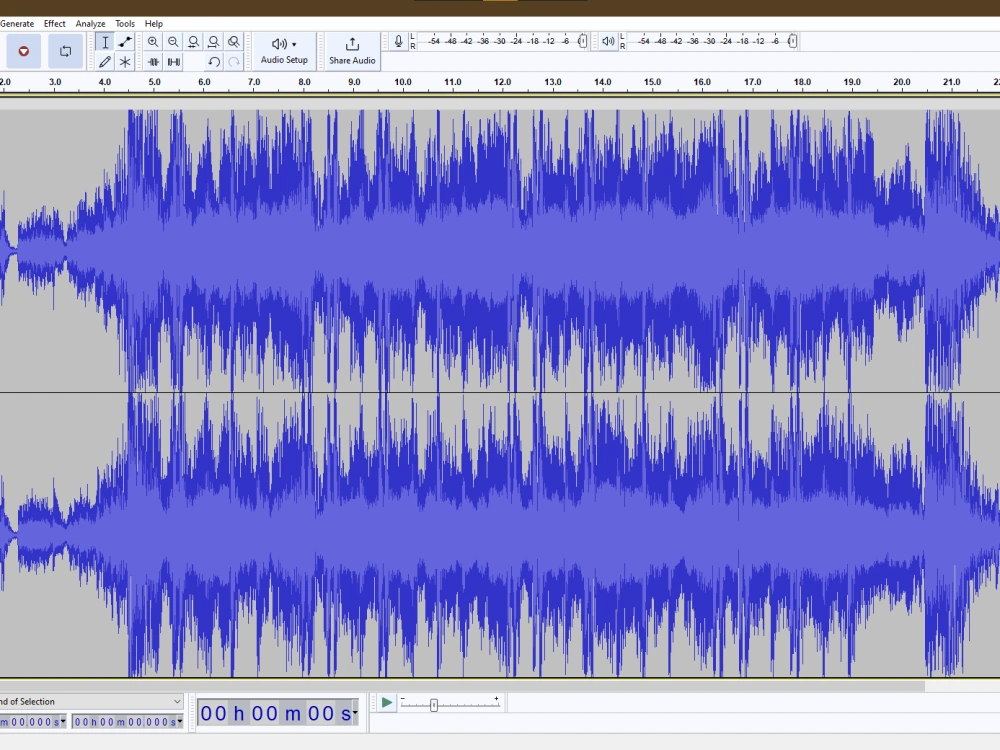Click the greyed Redo arrow
Image resolution: width=1000 pixels, height=750 pixels.
pyautogui.click(x=234, y=62)
